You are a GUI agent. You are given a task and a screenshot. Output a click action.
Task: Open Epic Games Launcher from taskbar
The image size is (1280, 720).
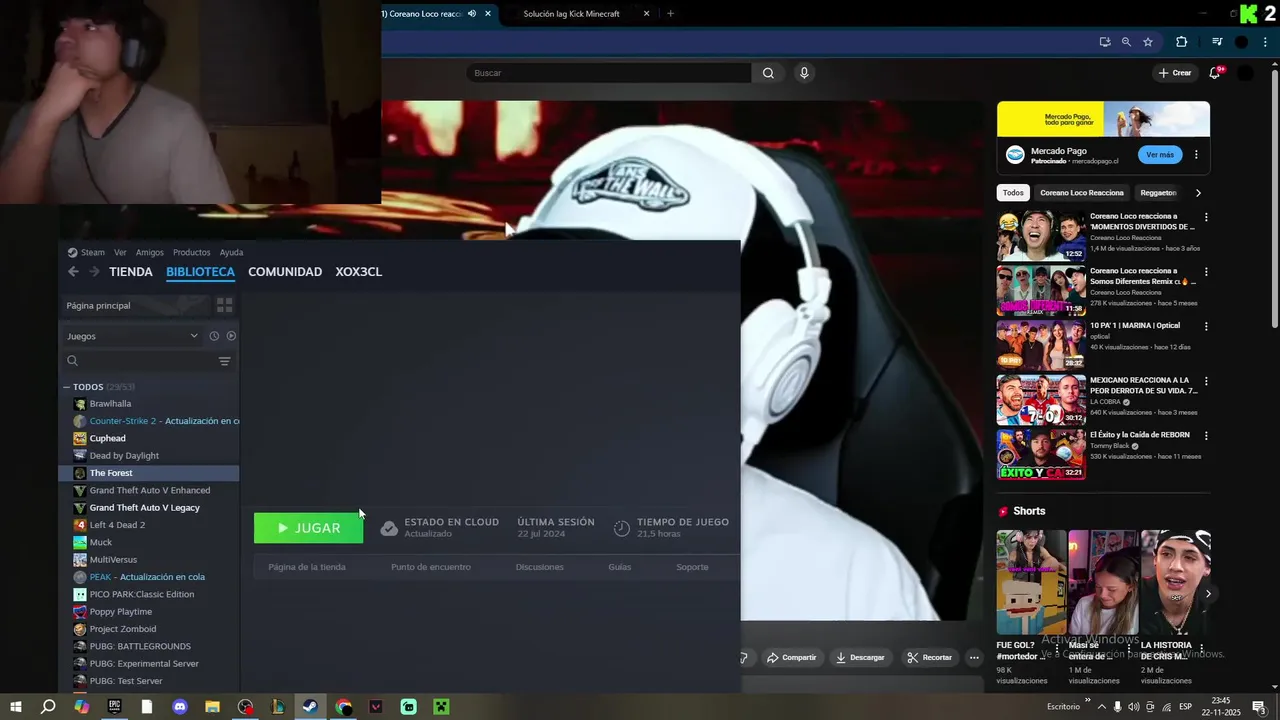coord(114,707)
